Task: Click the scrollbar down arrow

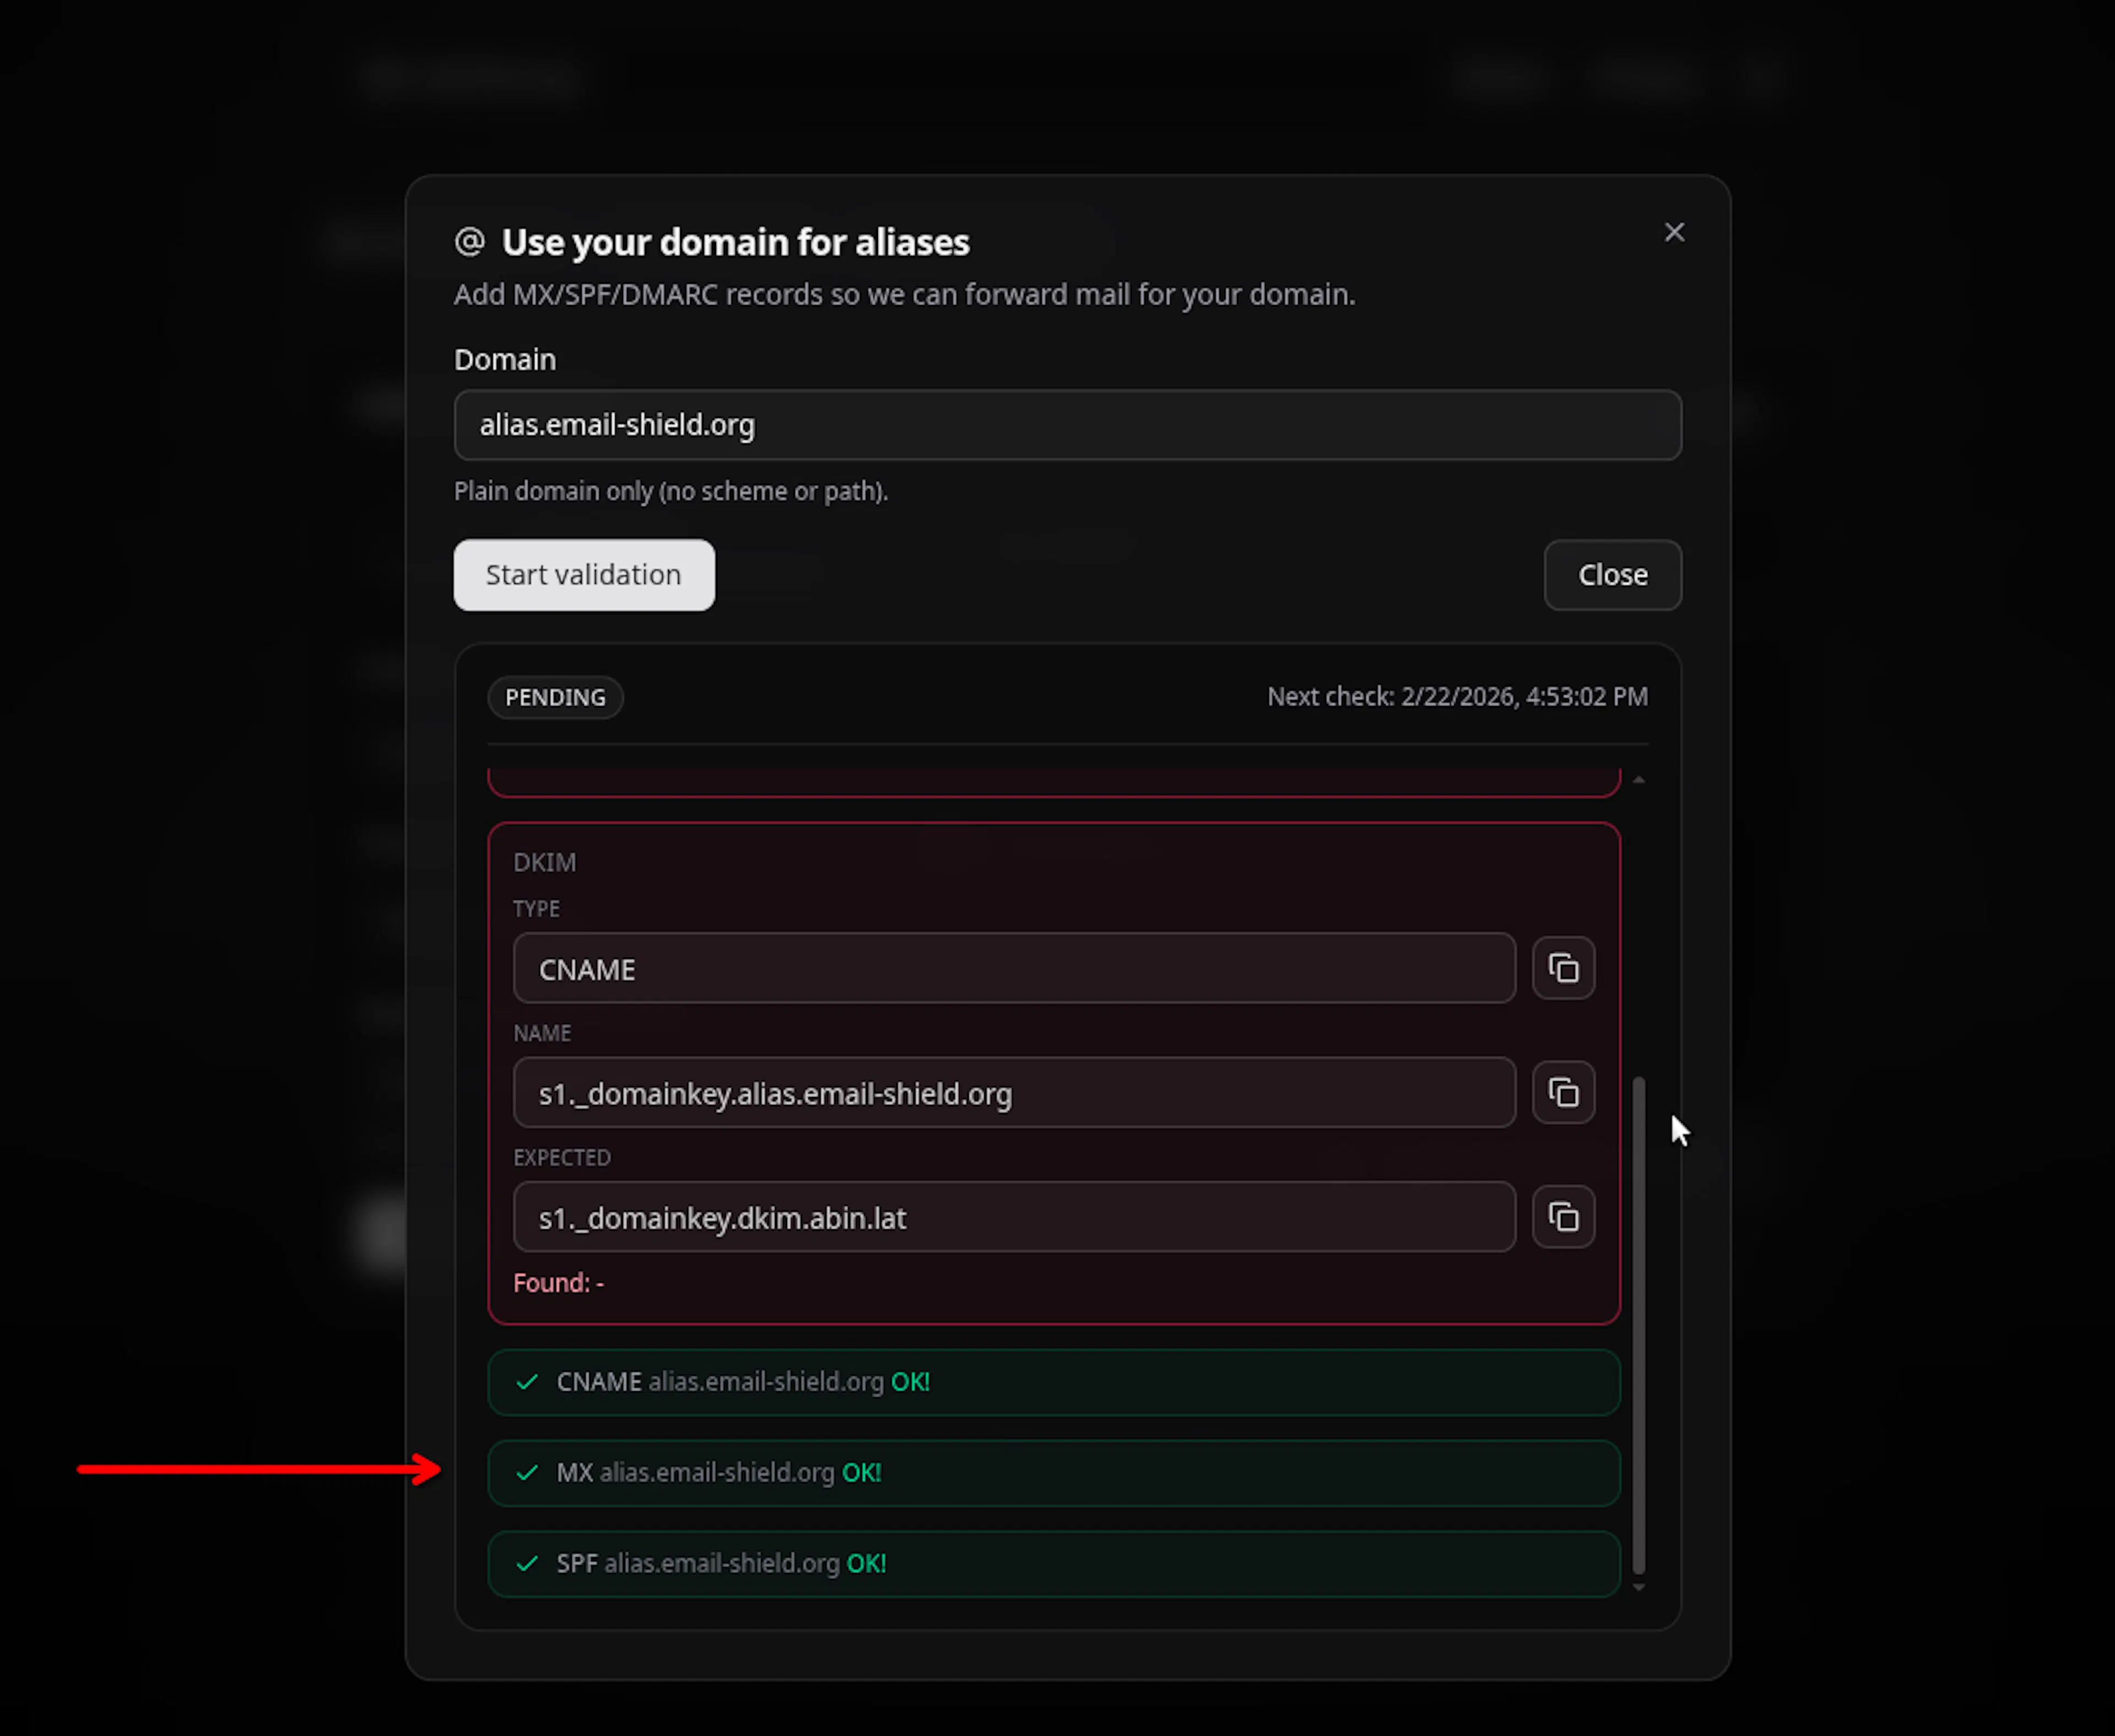Action: [1638, 1587]
